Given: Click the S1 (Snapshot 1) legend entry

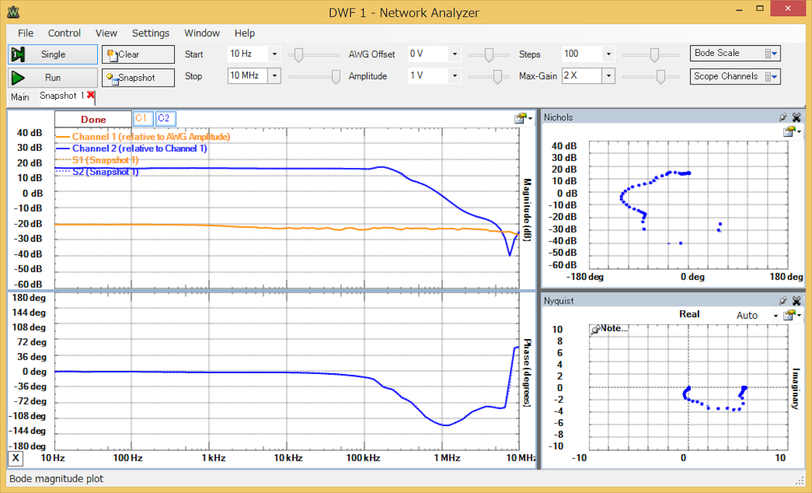Looking at the screenshot, I should [x=97, y=160].
